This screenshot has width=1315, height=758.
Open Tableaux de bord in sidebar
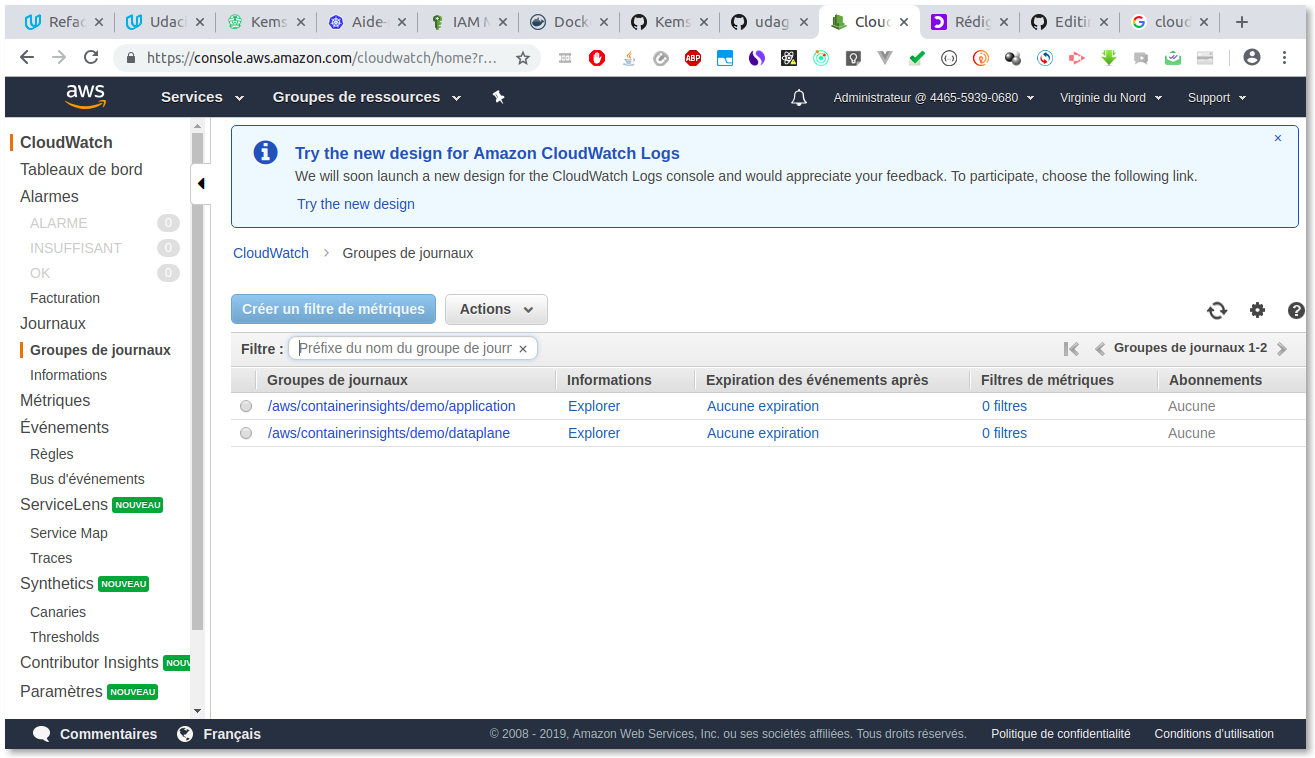tap(81, 169)
